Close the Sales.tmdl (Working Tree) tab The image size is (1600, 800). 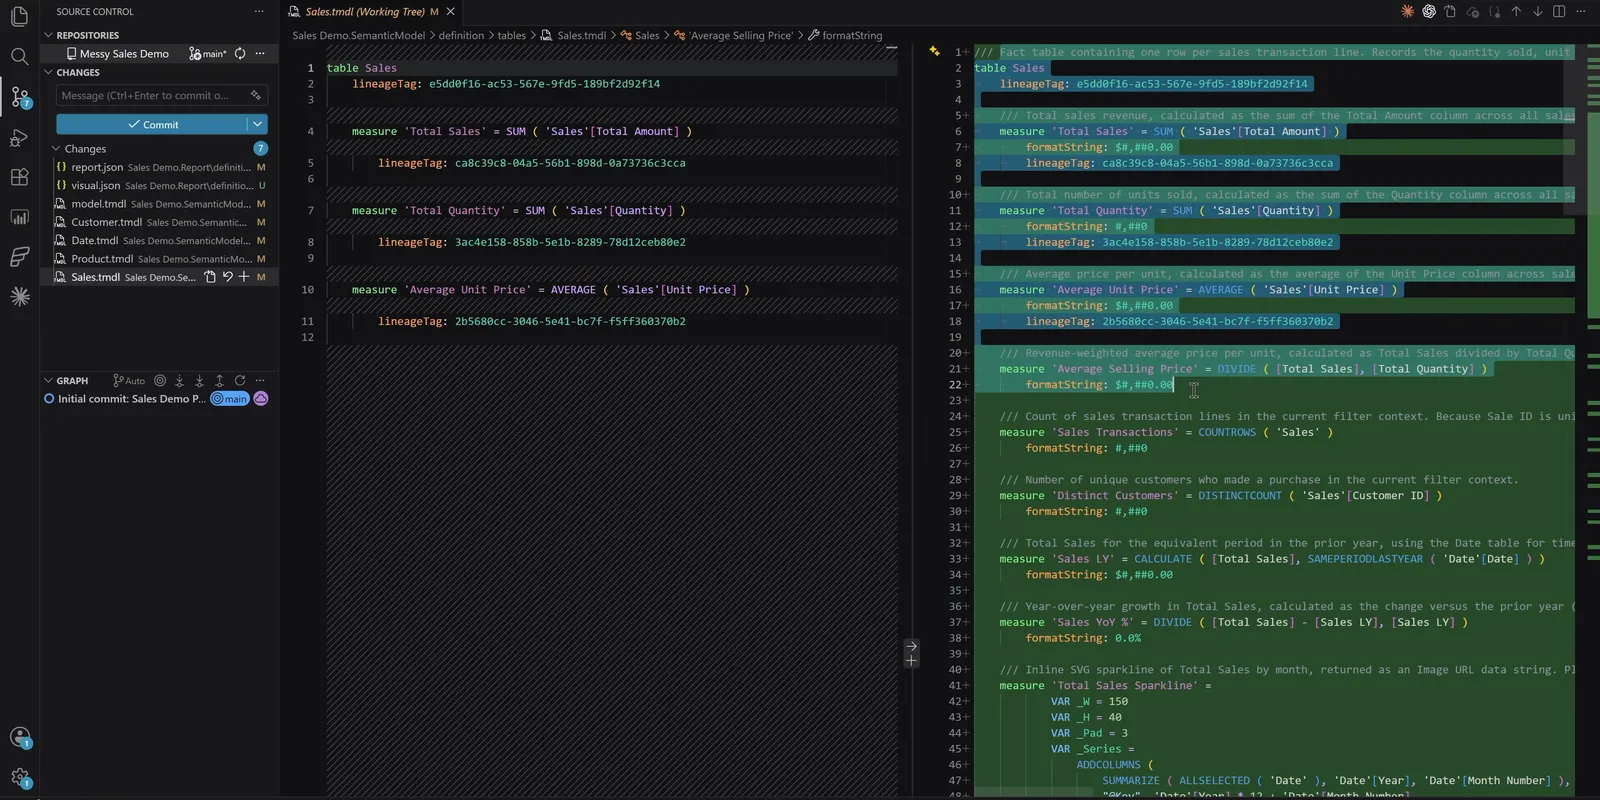(451, 12)
